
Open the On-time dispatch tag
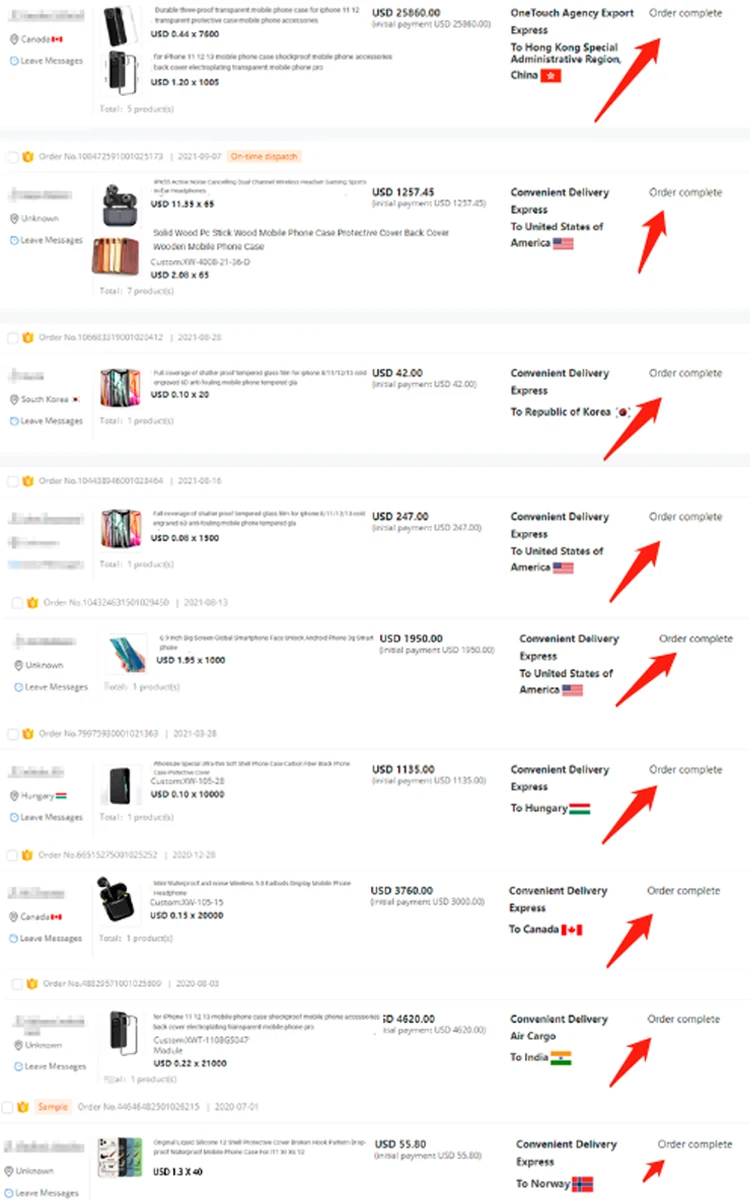point(264,157)
